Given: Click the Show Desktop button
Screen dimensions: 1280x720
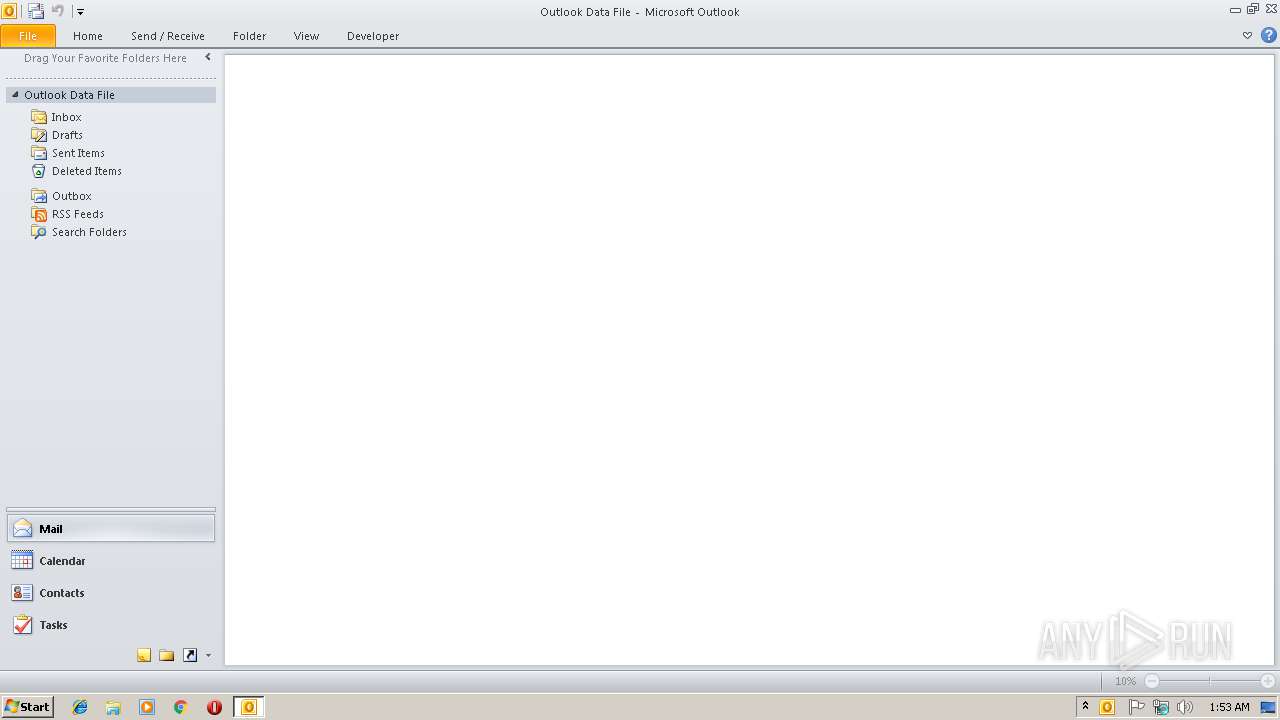Looking at the screenshot, I should coord(1268,707).
